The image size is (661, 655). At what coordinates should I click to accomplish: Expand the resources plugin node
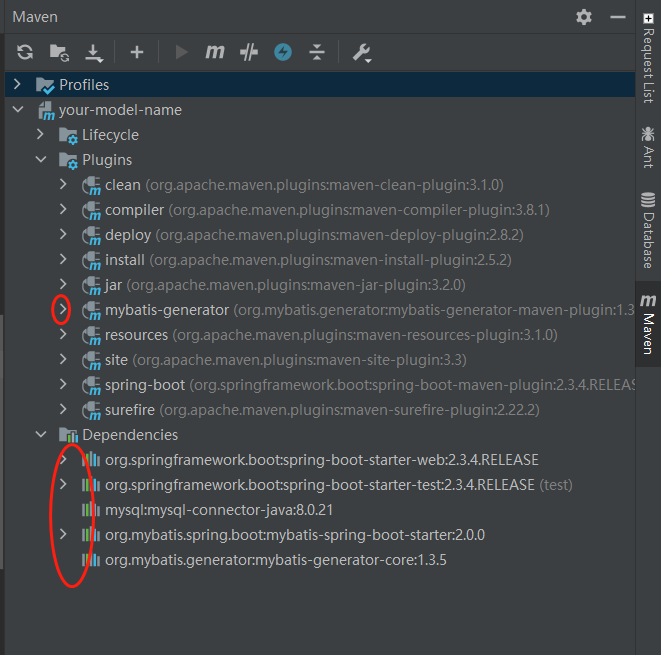pyautogui.click(x=63, y=334)
